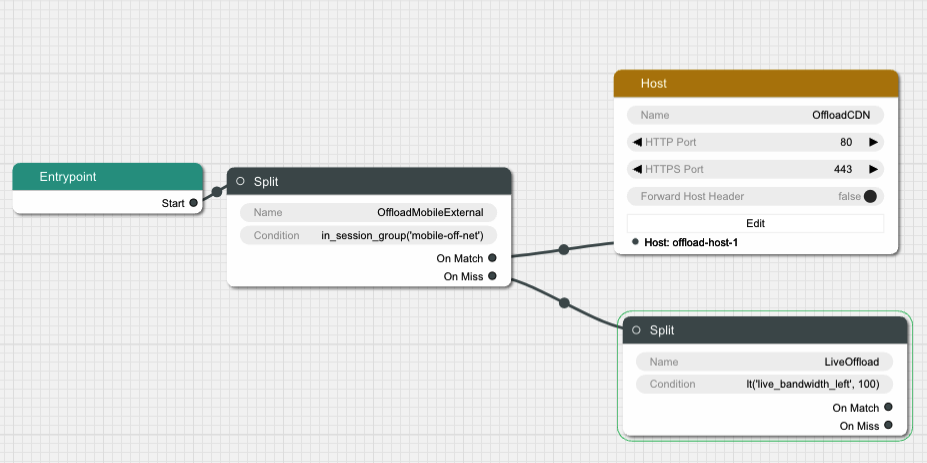This screenshot has width=927, height=463.
Task: Click On Match port of OffloadMobileExternal
Action: pos(492,258)
